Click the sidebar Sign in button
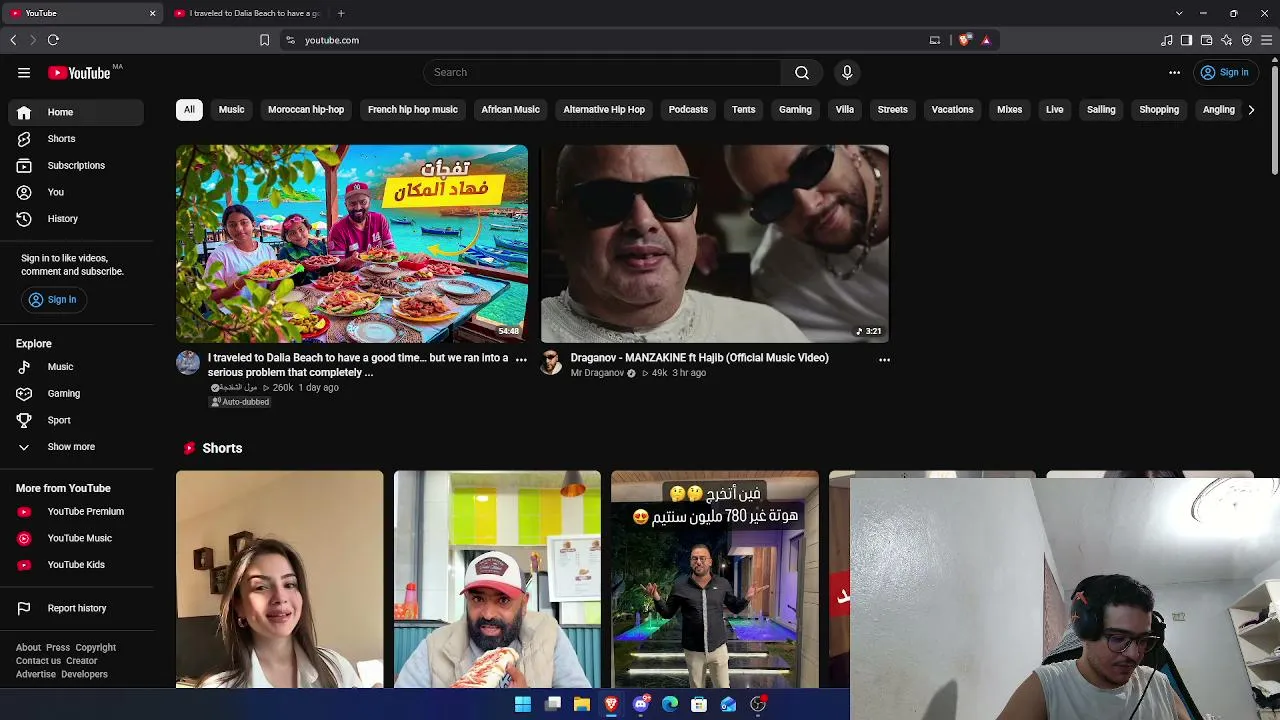The height and width of the screenshot is (720, 1280). tap(53, 299)
